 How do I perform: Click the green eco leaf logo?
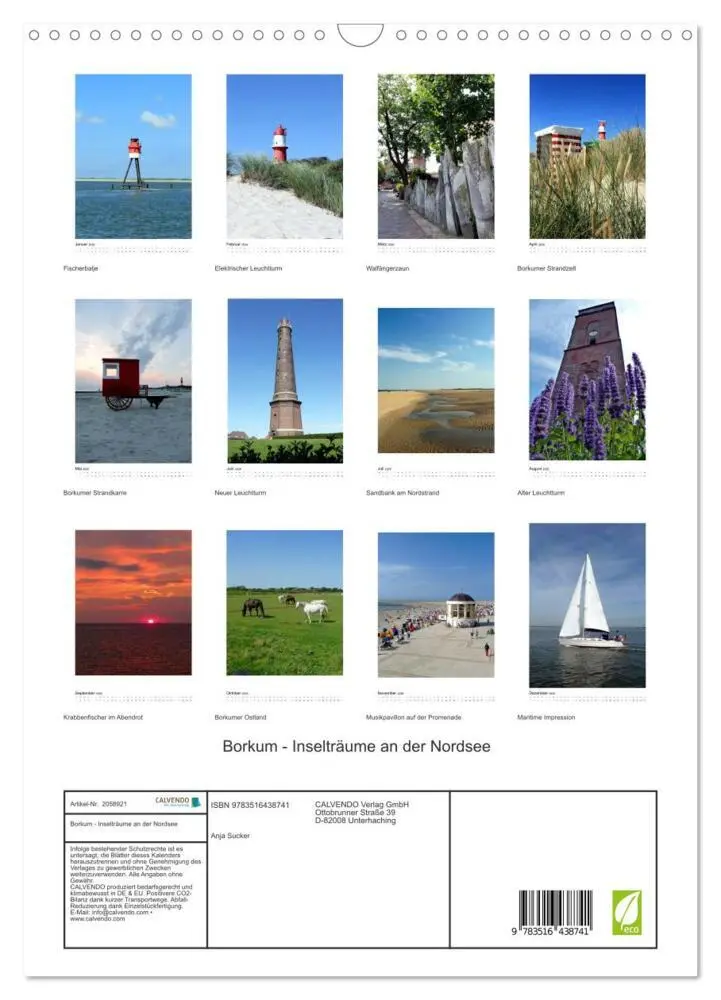(627, 913)
